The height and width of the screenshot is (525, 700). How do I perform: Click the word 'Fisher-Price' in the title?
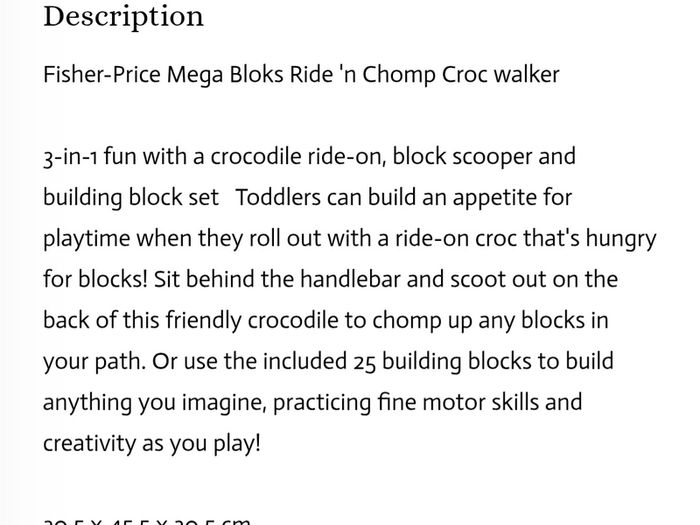102,74
